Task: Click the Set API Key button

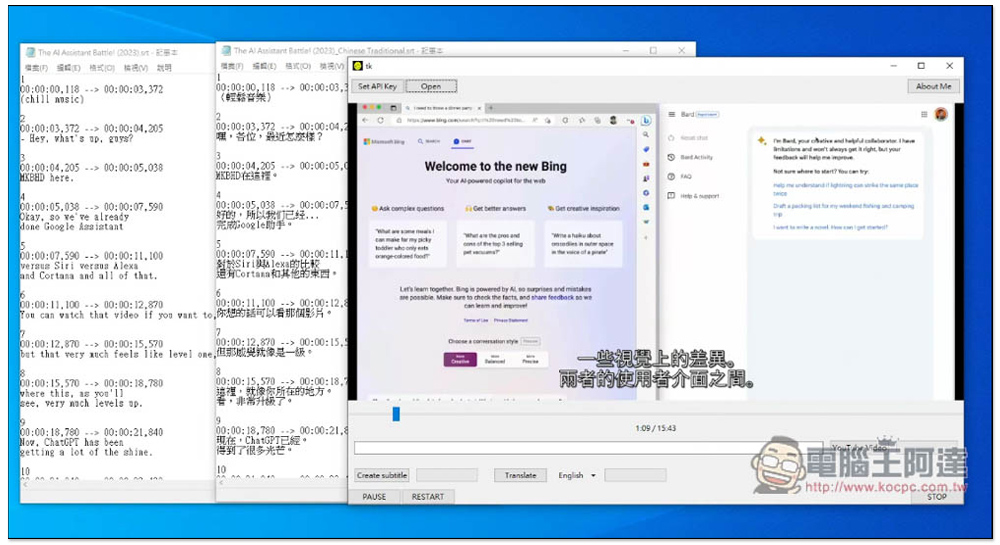Action: [377, 86]
